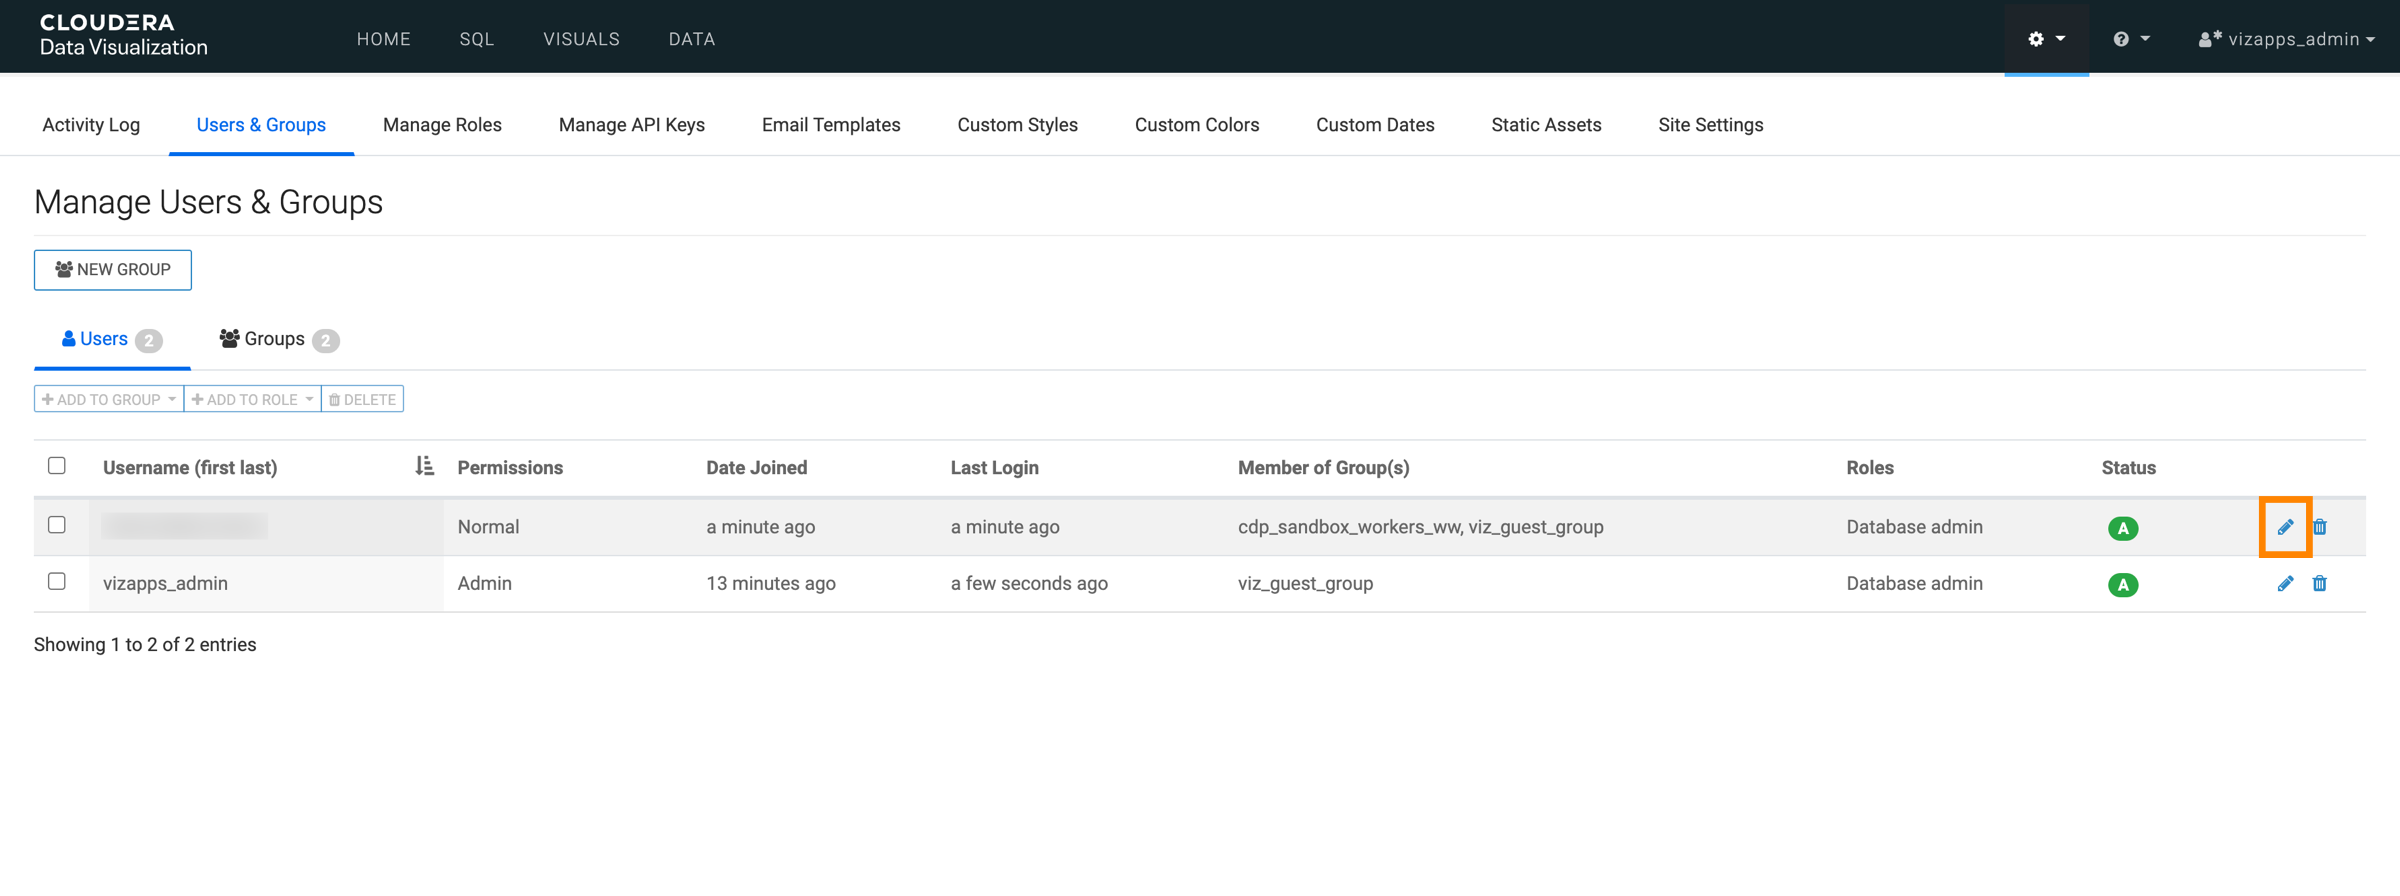Delete vizapps_admin using the trash icon

click(x=2320, y=584)
